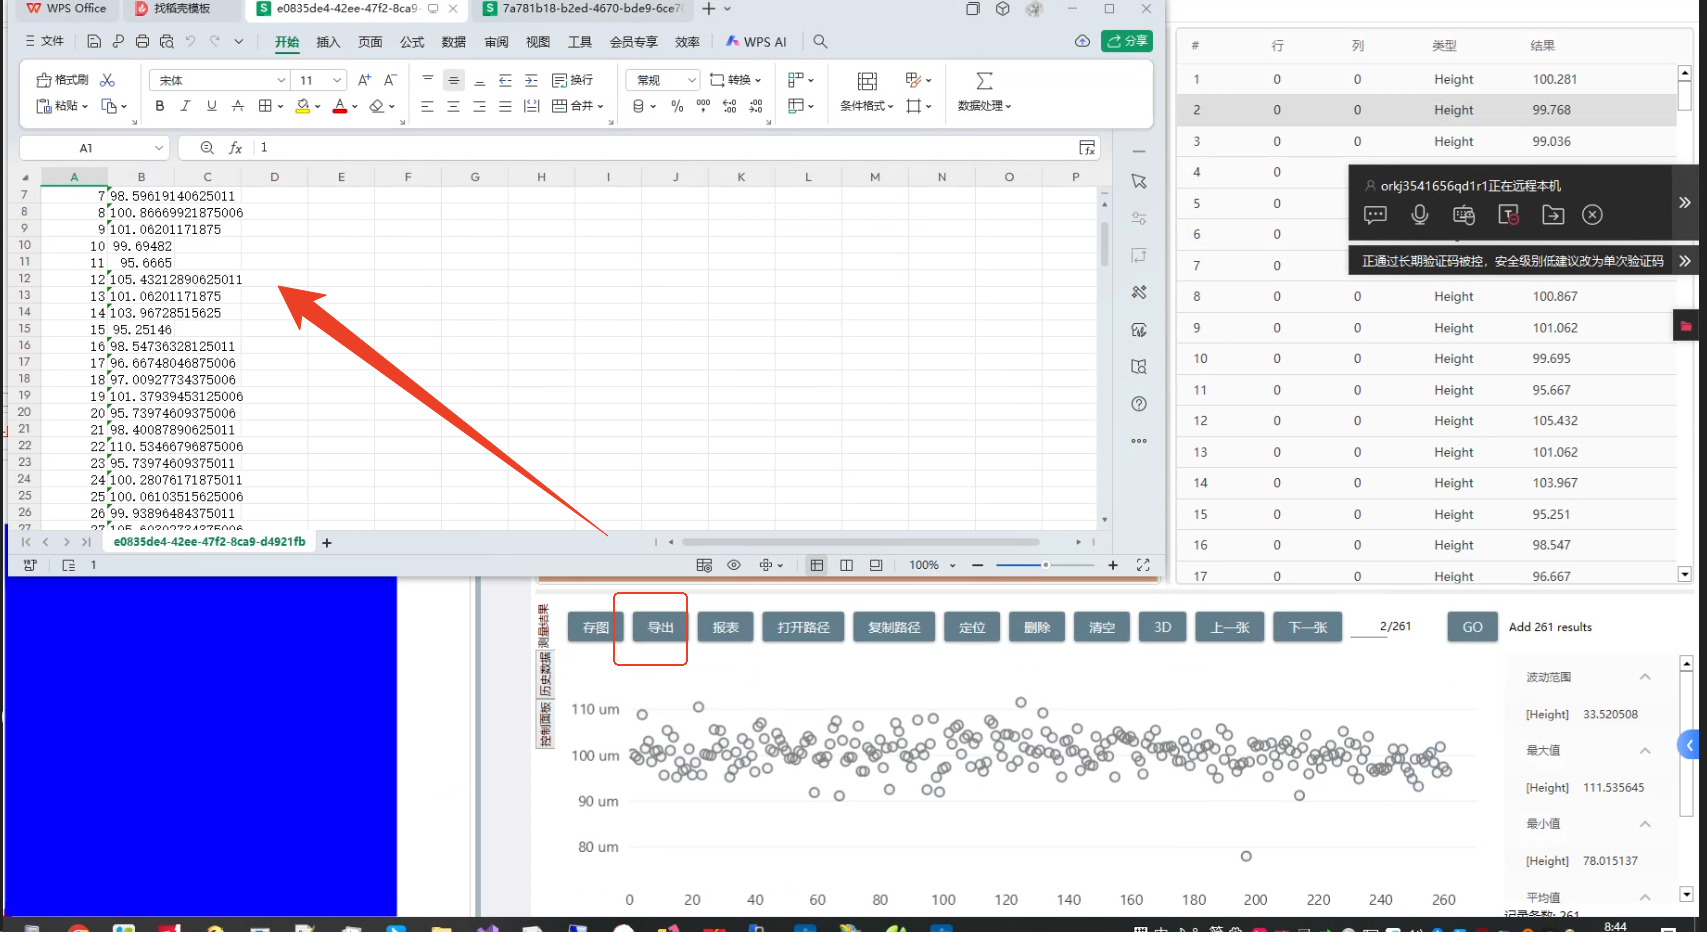This screenshot has width=1707, height=932.
Task: Expand the font size dropdown
Action: pyautogui.click(x=337, y=80)
